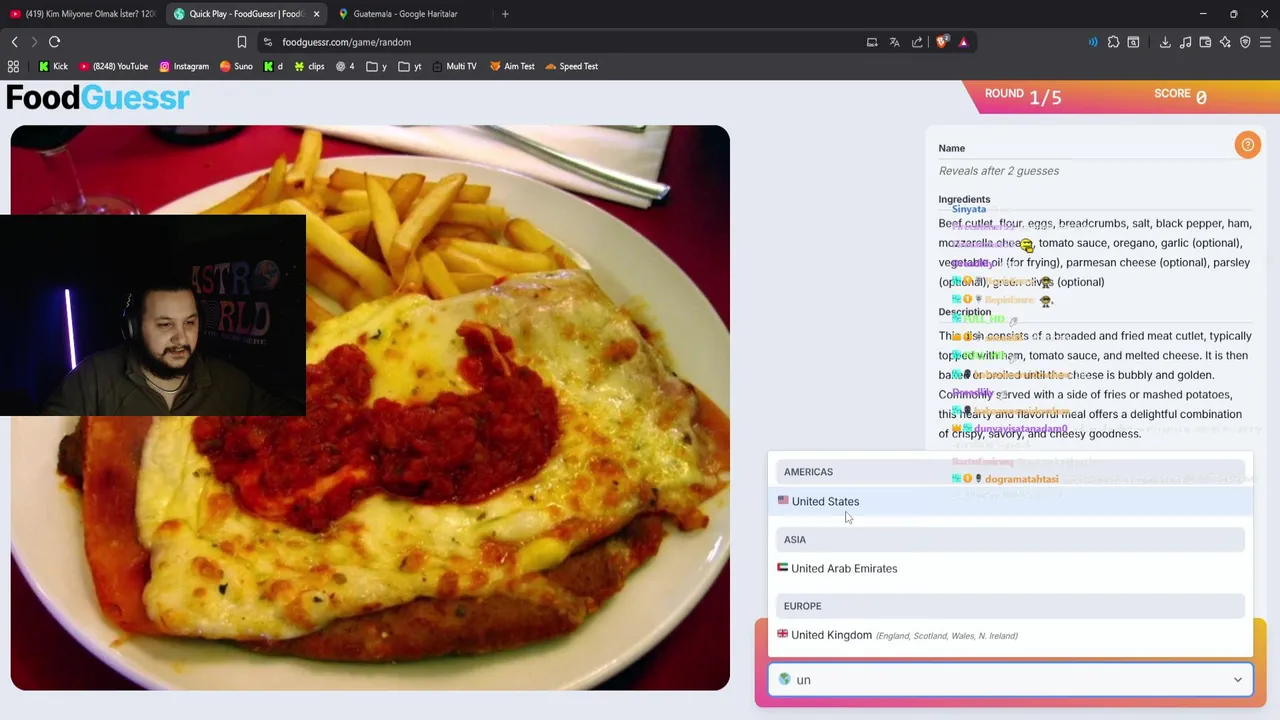The width and height of the screenshot is (1280, 720).
Task: Close the FoodGuessr tab
Action: pyautogui.click(x=316, y=14)
